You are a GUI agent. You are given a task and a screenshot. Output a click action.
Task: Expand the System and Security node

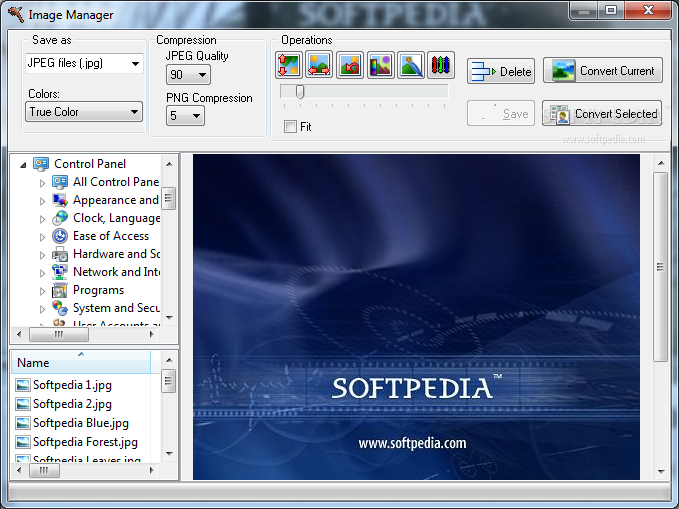point(42,309)
